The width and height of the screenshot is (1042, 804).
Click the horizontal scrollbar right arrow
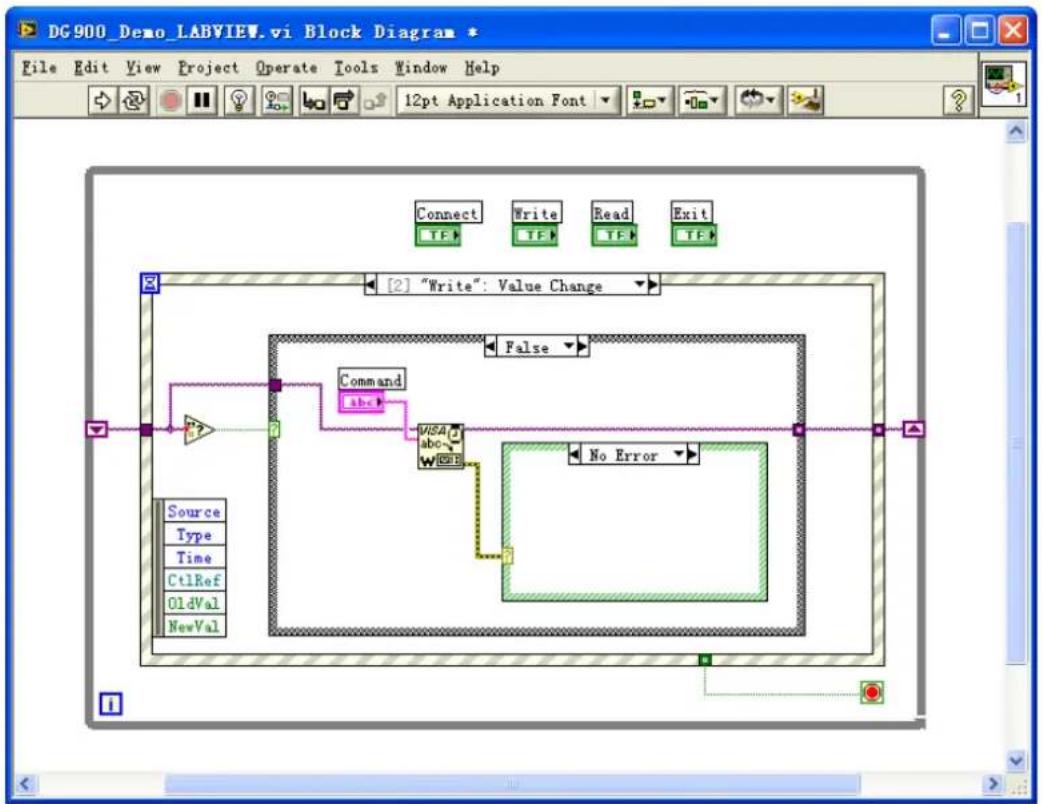(x=992, y=784)
